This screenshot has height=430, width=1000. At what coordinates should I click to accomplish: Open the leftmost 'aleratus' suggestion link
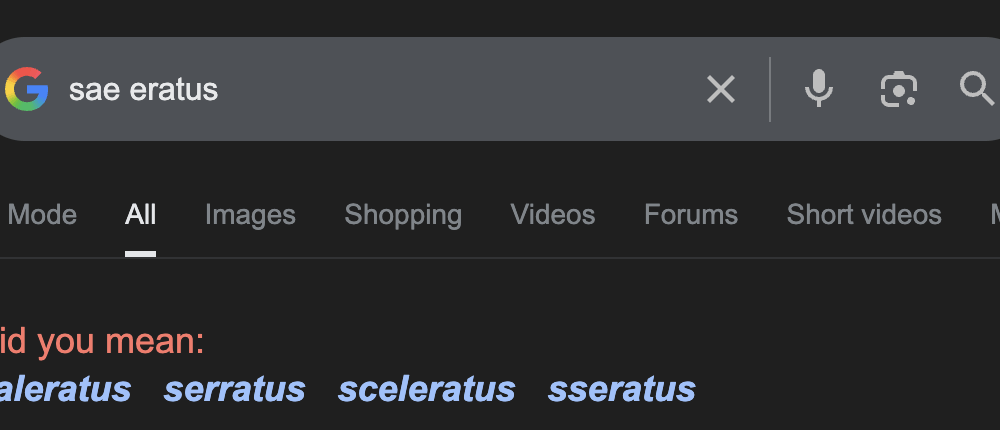click(x=65, y=389)
